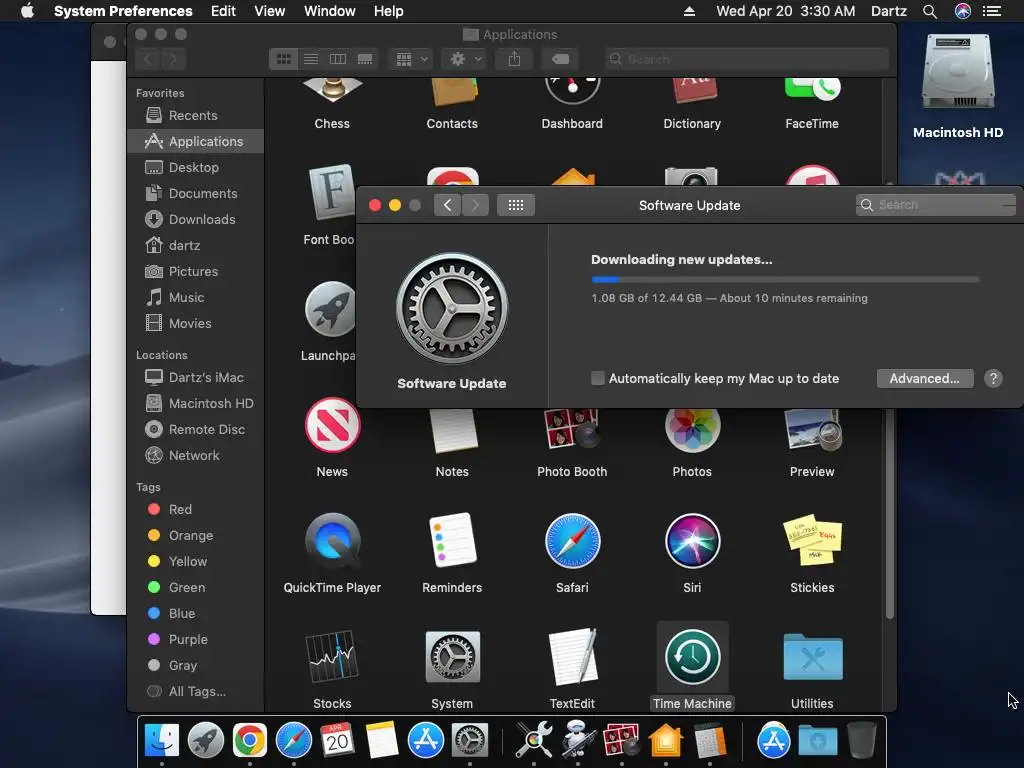
Task: Open the Trash in the Dock
Action: [x=861, y=741]
